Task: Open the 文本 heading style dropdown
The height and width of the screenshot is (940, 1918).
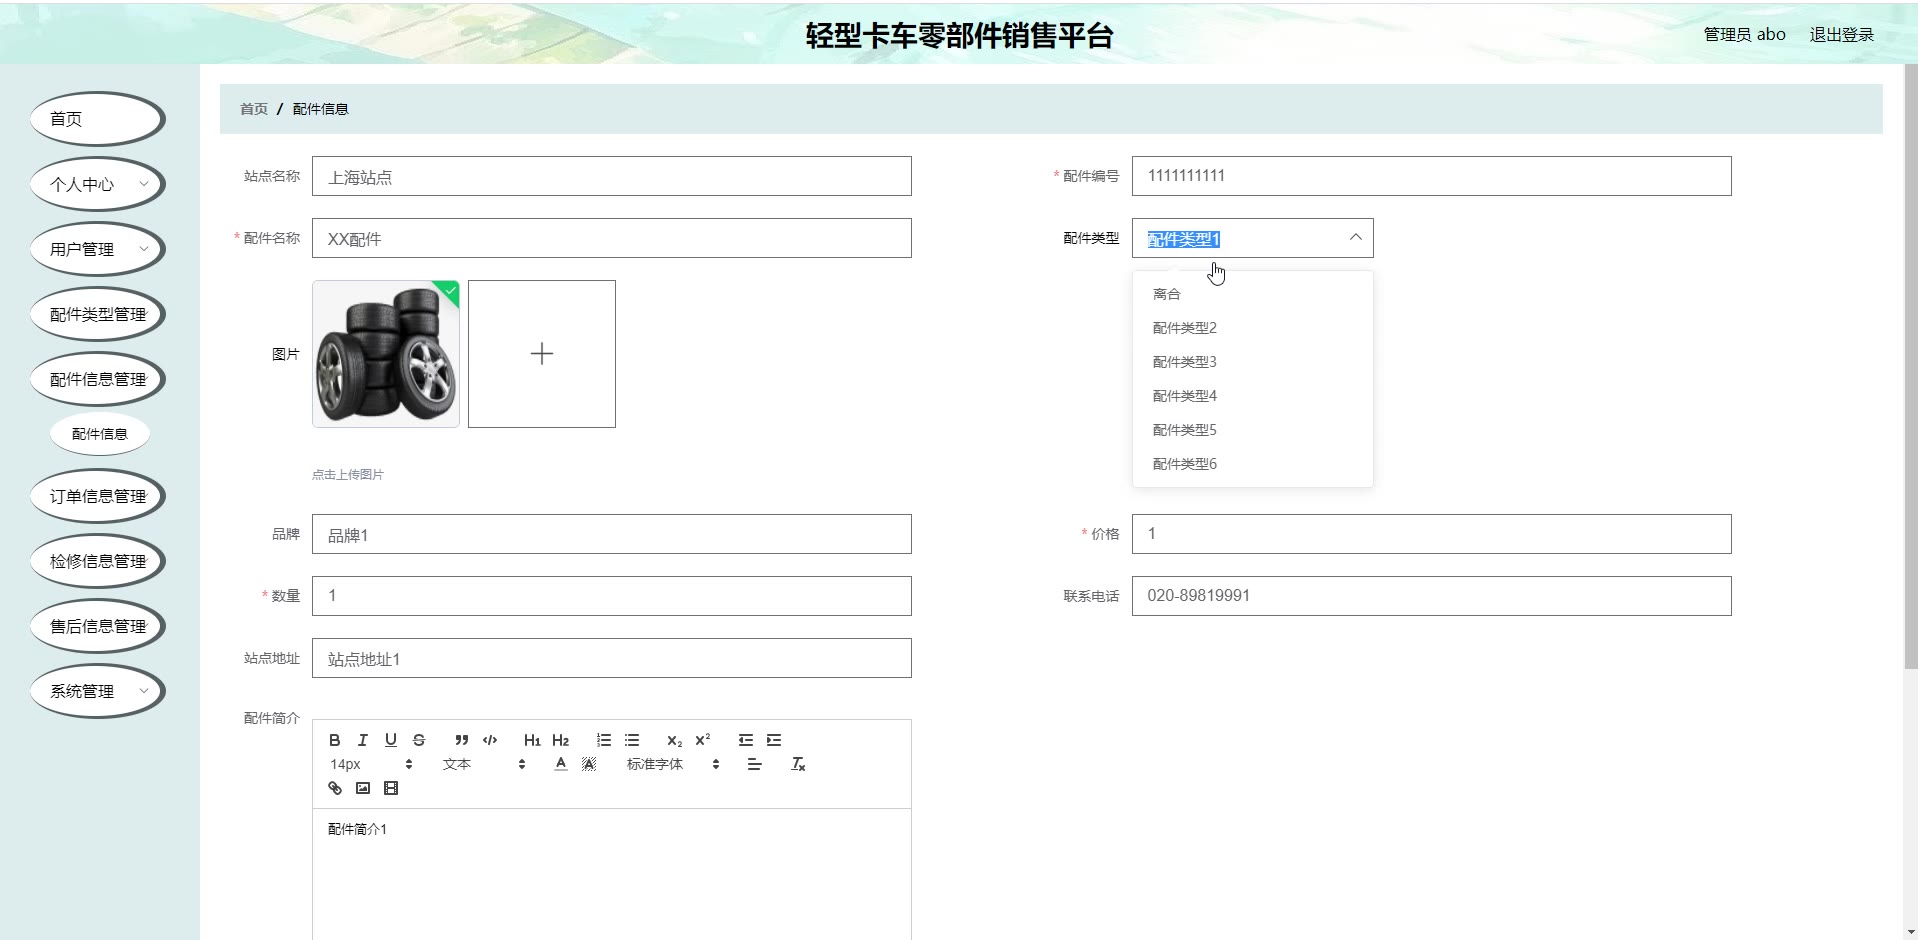Action: point(484,764)
